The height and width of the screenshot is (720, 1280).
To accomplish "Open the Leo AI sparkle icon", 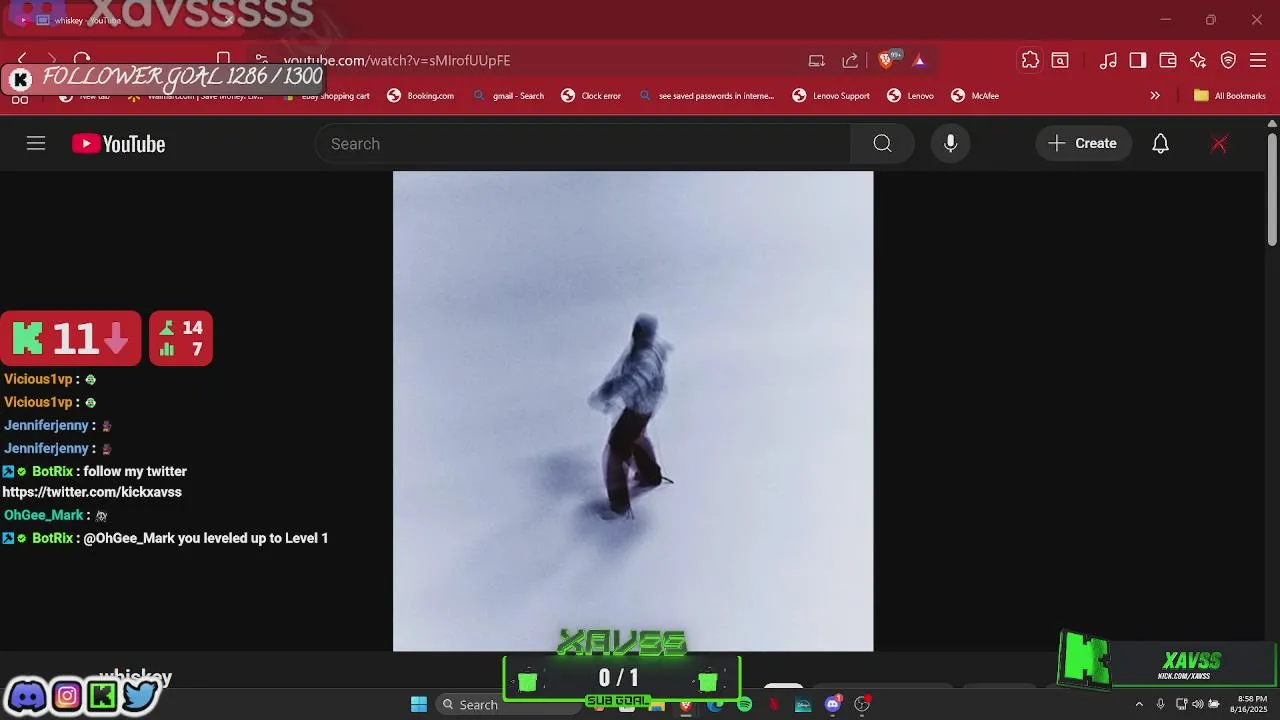I will [1198, 60].
